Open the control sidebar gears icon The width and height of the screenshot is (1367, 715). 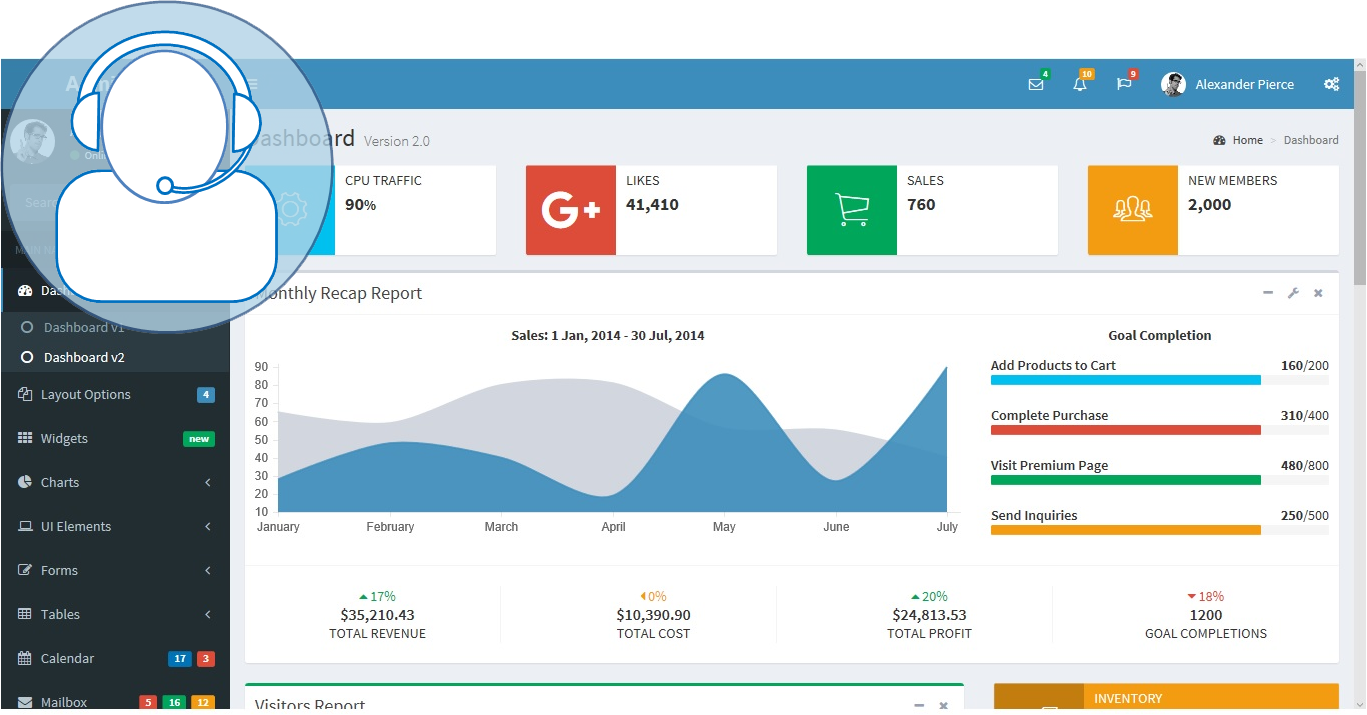[x=1331, y=84]
